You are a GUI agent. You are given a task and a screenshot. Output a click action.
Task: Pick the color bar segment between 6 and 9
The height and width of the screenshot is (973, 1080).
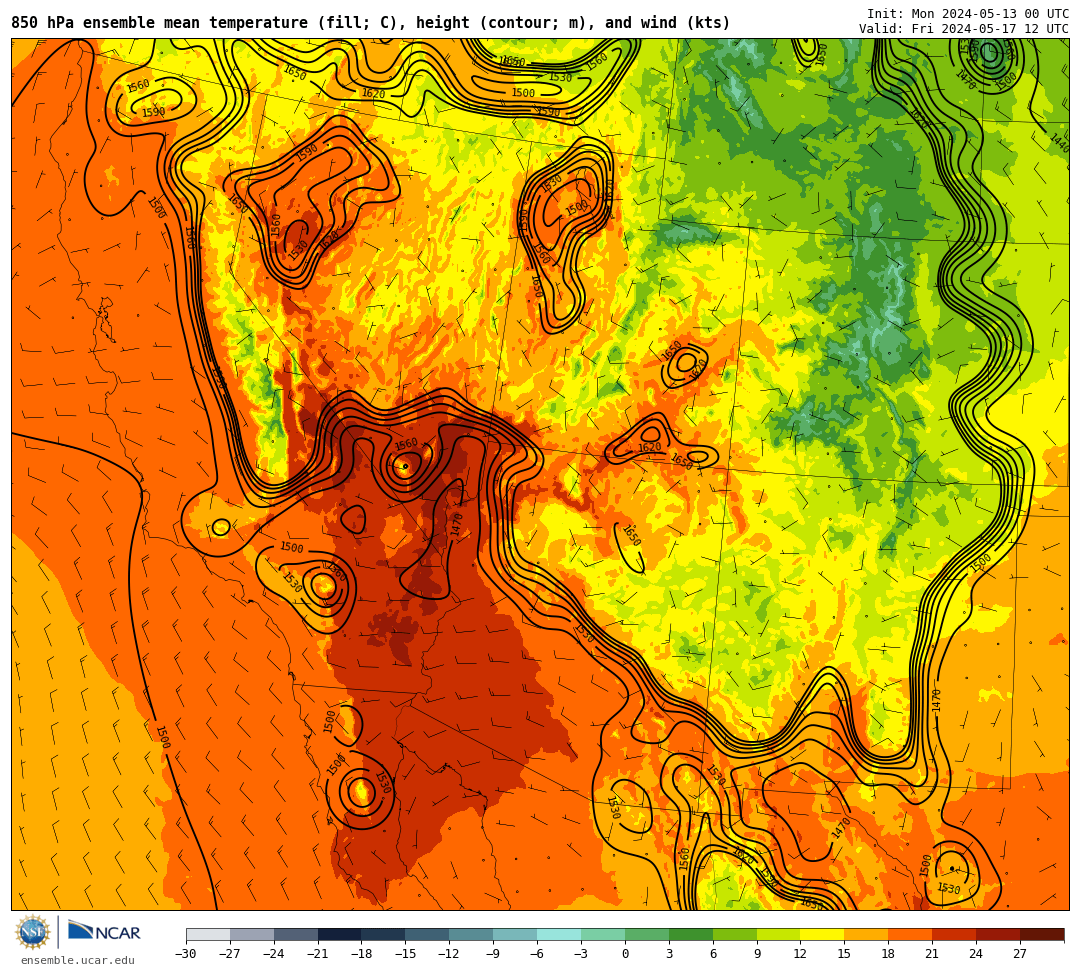(735, 934)
